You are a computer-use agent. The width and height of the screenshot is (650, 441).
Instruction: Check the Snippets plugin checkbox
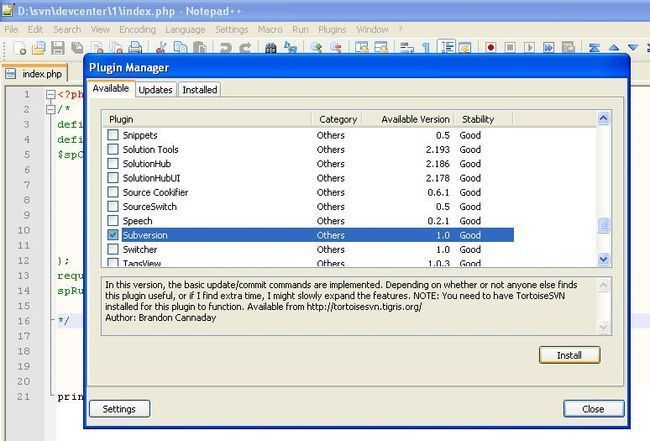tap(113, 135)
